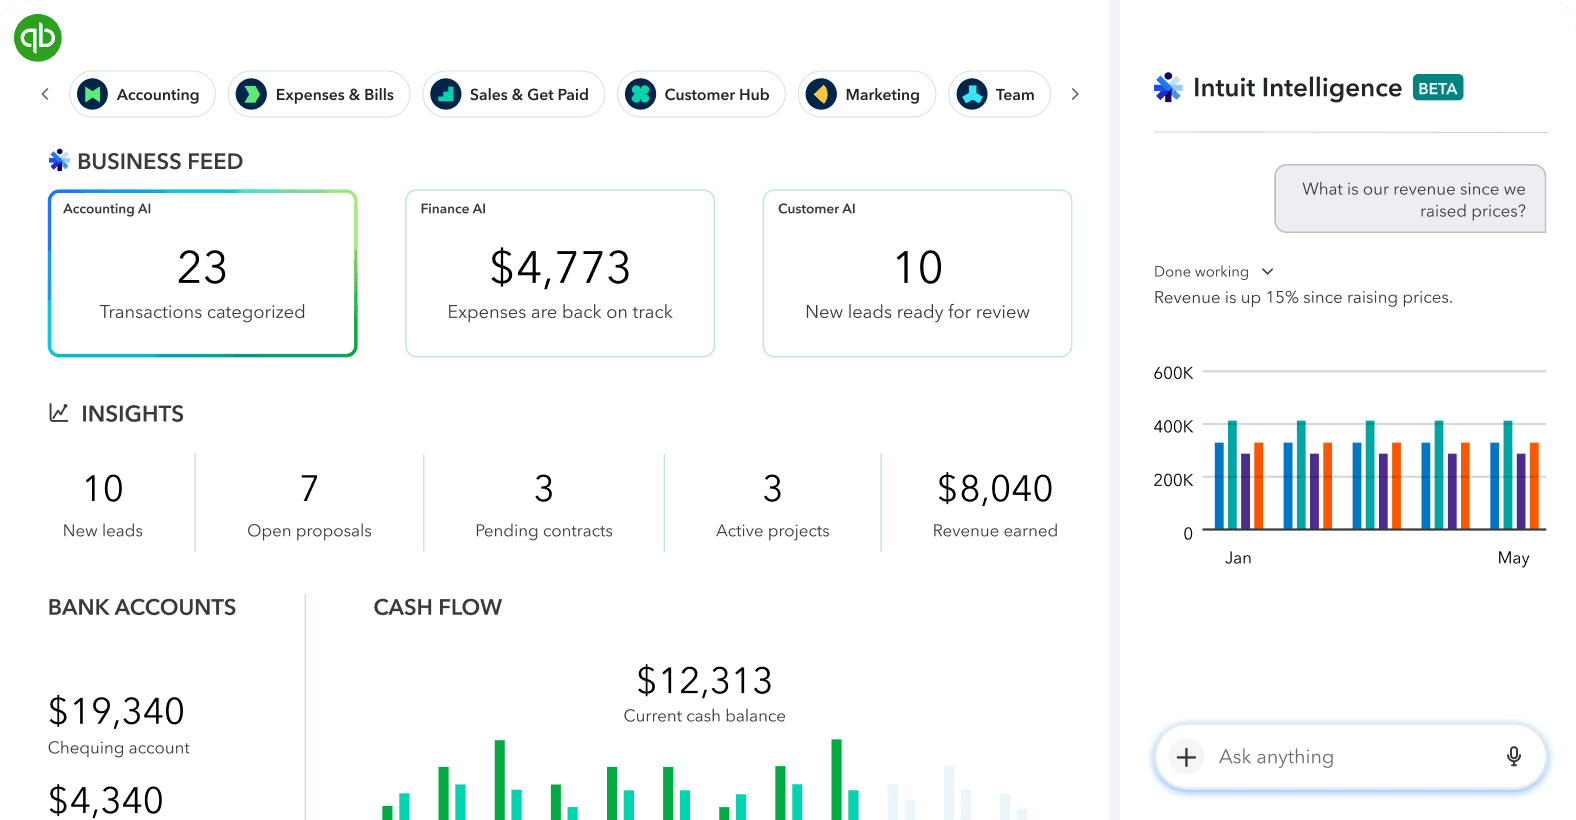Click the Jan label on revenue chart
The height and width of the screenshot is (820, 1576).
1238,558
